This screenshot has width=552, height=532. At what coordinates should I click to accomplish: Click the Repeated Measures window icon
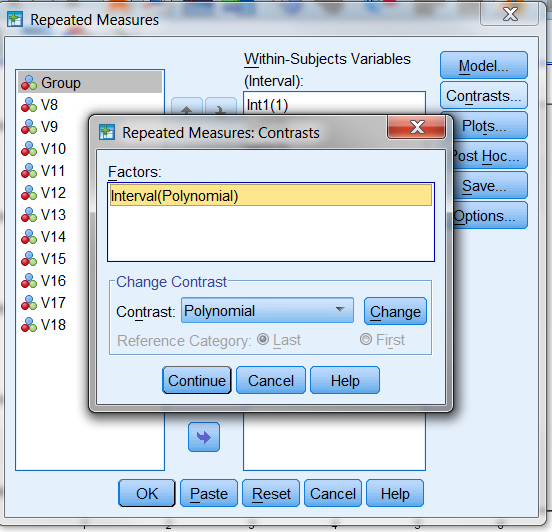pos(15,19)
